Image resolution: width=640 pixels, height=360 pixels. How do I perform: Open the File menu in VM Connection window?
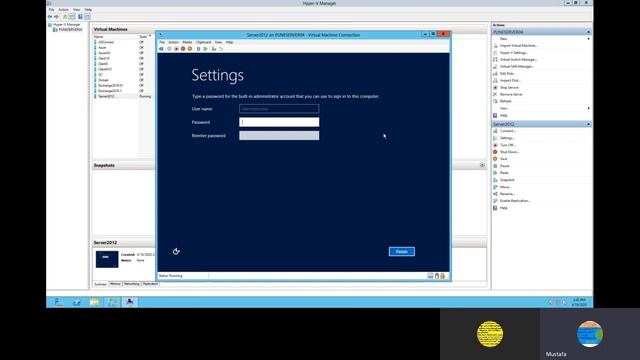[x=162, y=42]
